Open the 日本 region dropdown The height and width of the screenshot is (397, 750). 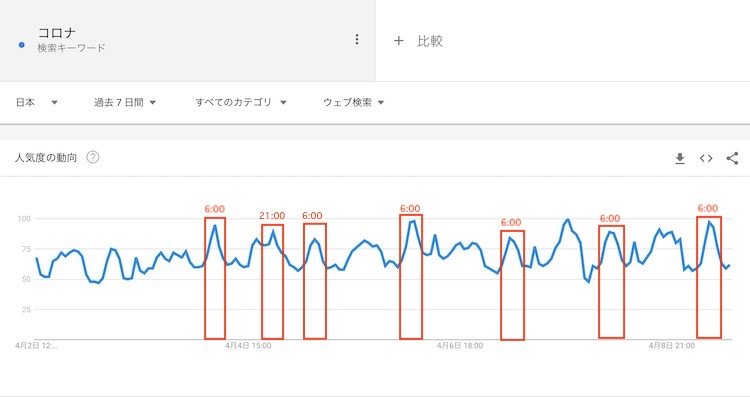click(x=37, y=102)
